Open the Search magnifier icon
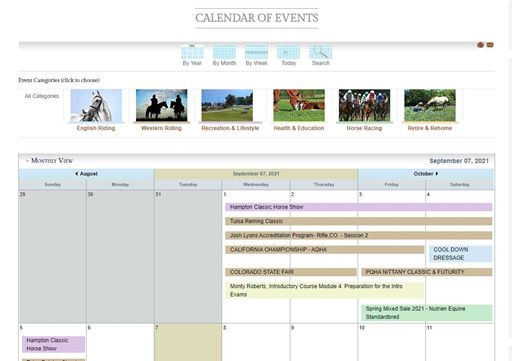The height and width of the screenshot is (361, 512). coord(320,52)
